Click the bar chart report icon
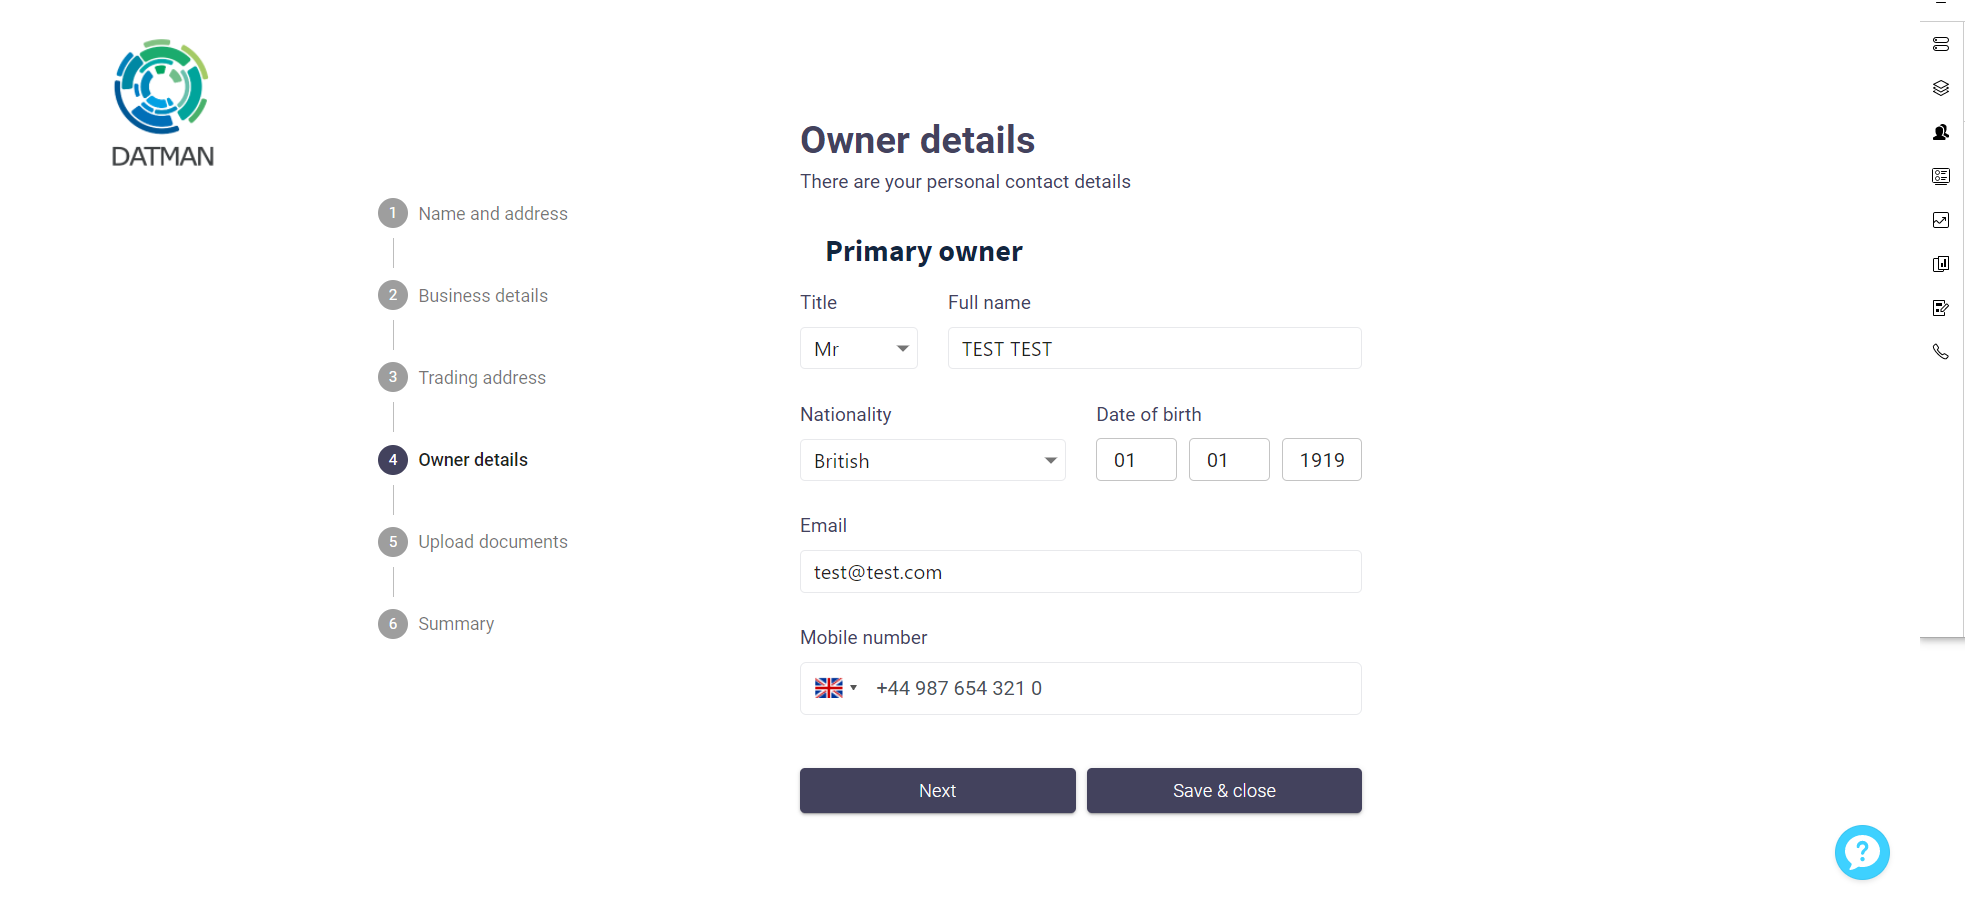This screenshot has height=903, width=1965. [1941, 264]
